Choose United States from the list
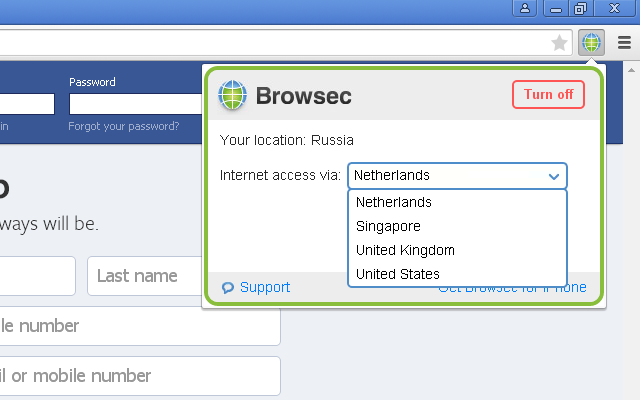640x400 pixels. pos(398,274)
